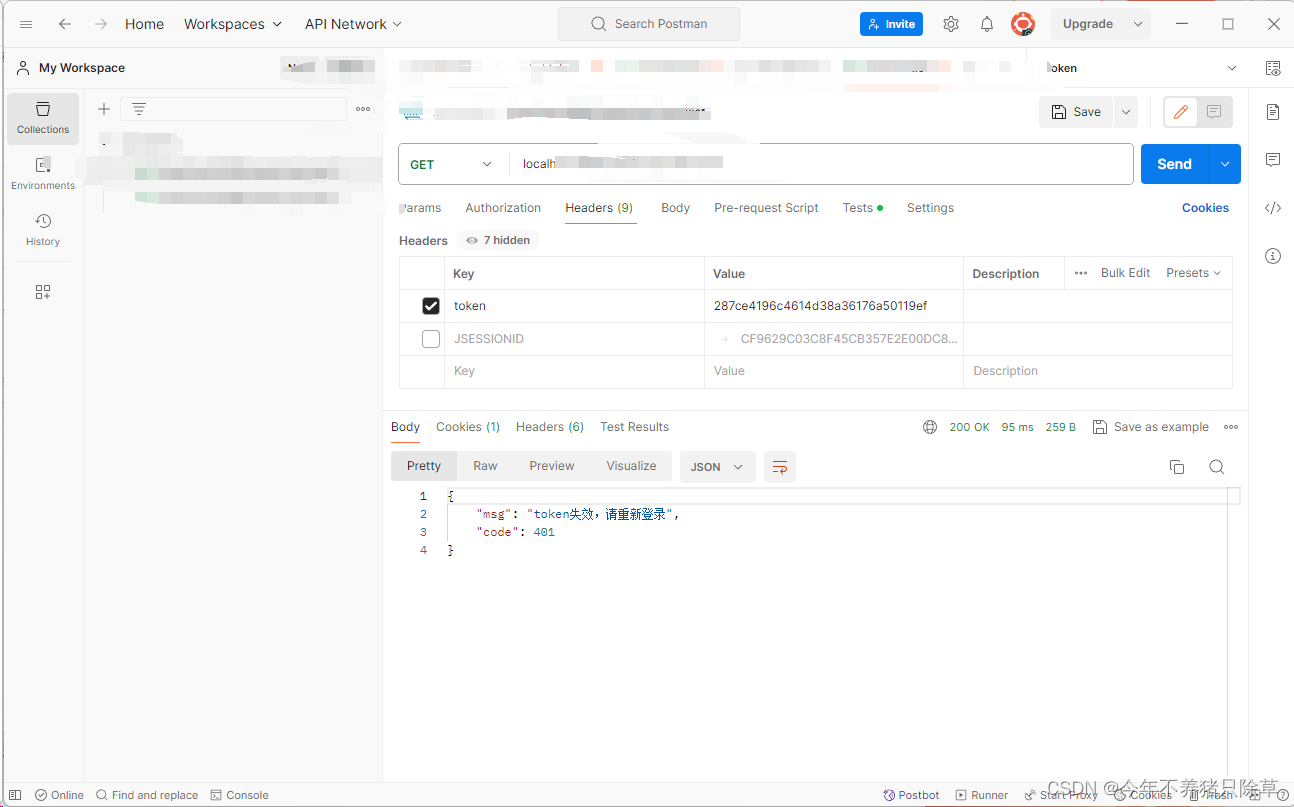The width and height of the screenshot is (1294, 807).
Task: Copy response with the copy icon
Action: [x=1177, y=467]
